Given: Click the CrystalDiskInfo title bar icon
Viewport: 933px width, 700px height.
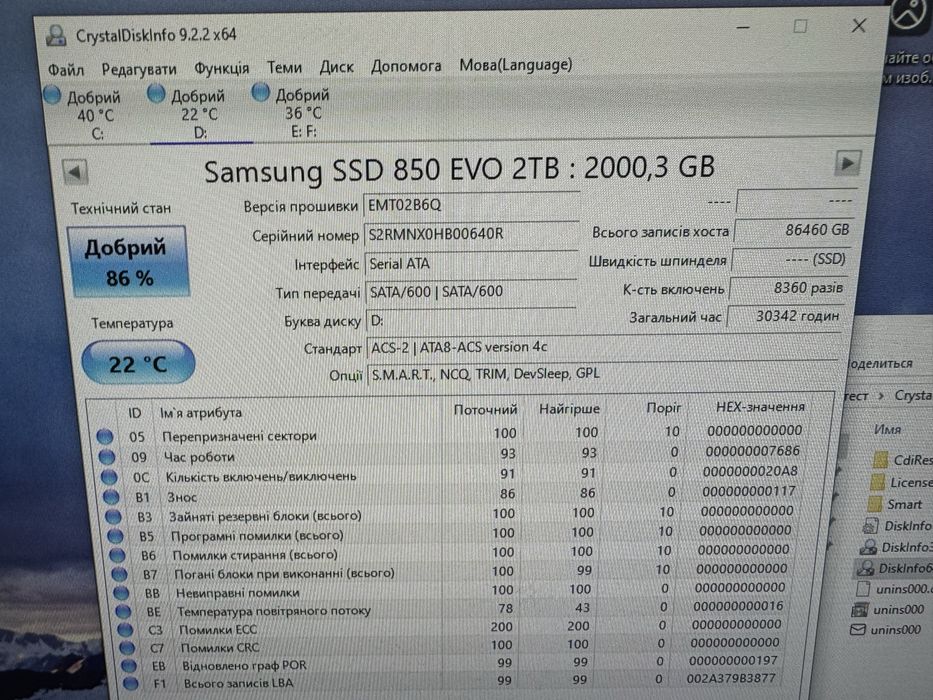Looking at the screenshot, I should pyautogui.click(x=56, y=36).
